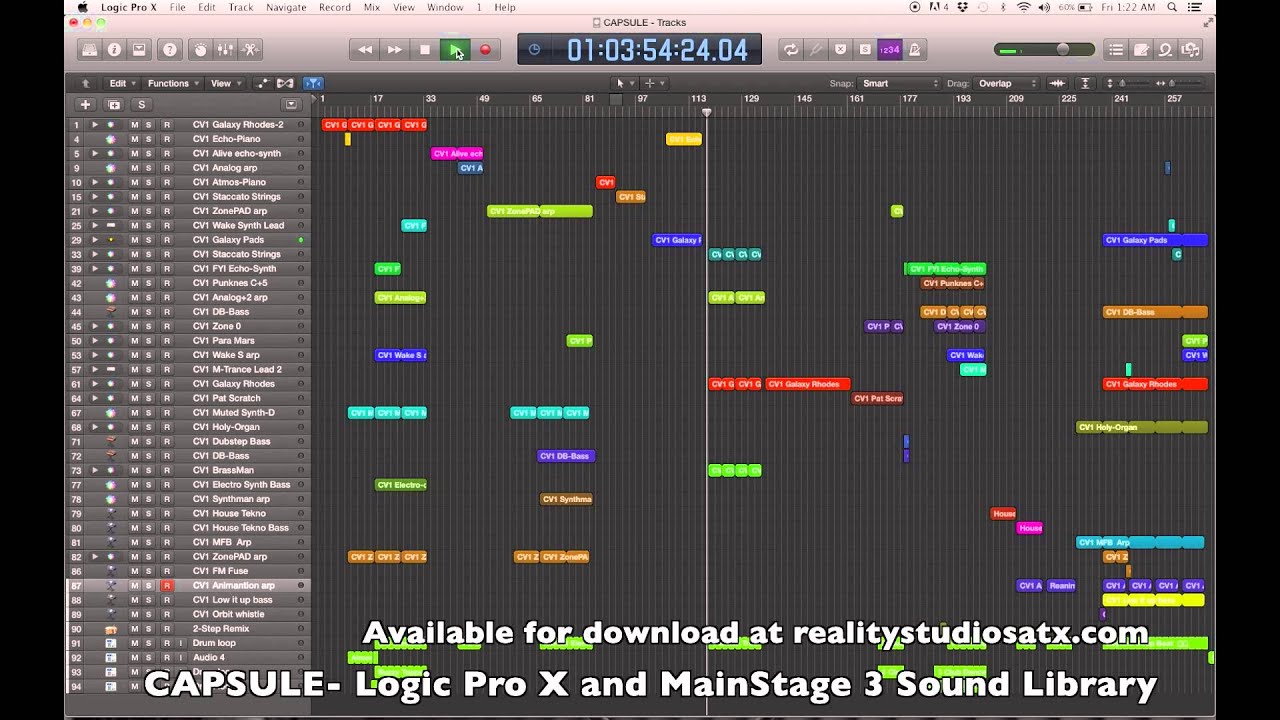
Task: Adjust the horizontal zoom slider
Action: (x=1182, y=83)
